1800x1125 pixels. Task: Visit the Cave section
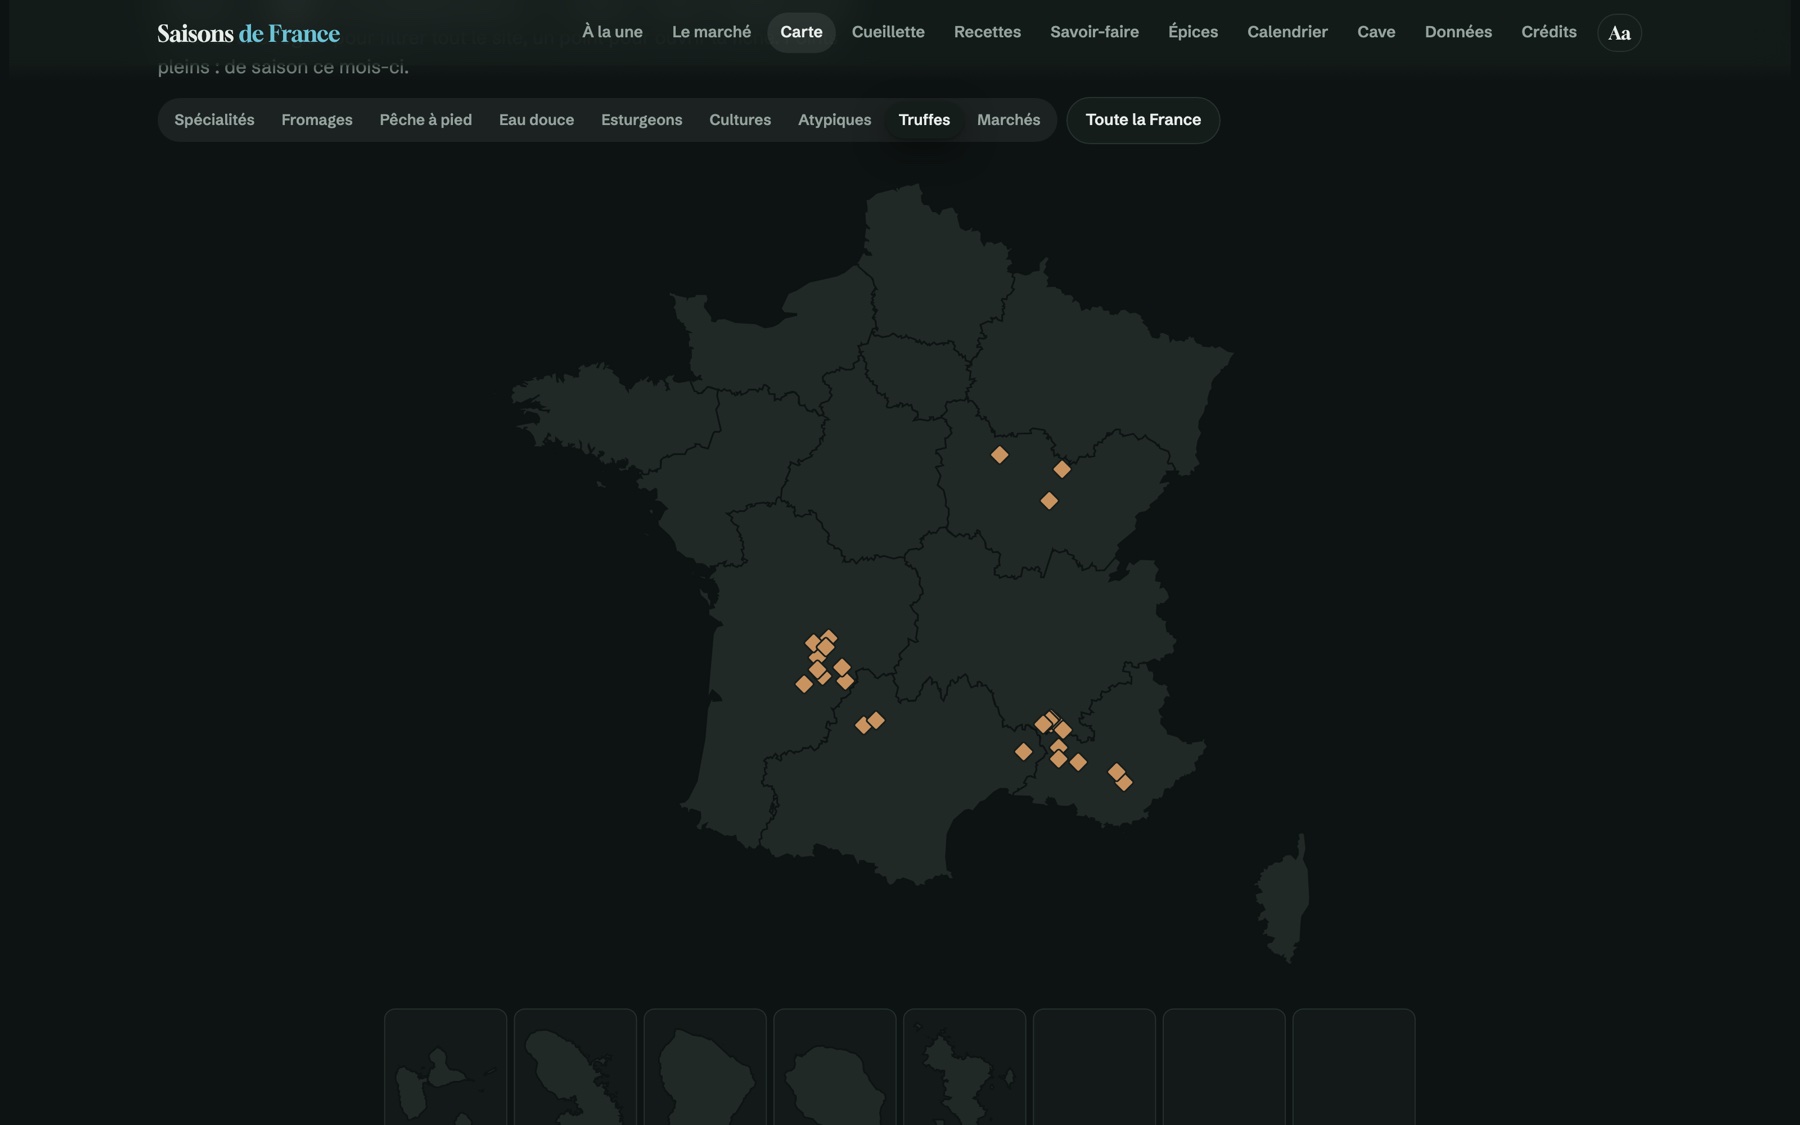click(1376, 32)
